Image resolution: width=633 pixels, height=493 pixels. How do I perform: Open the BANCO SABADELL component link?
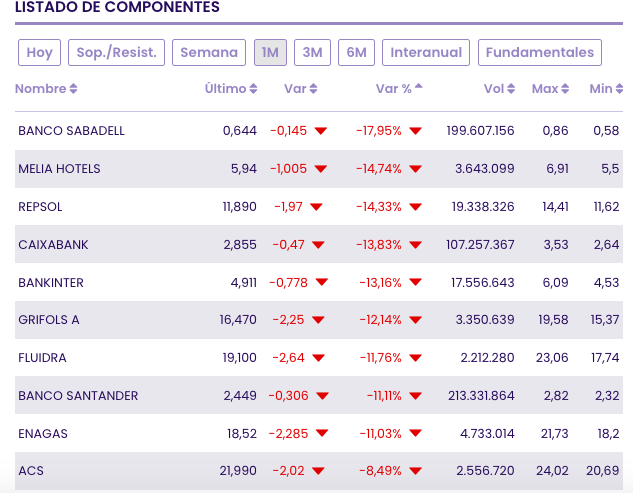(71, 131)
